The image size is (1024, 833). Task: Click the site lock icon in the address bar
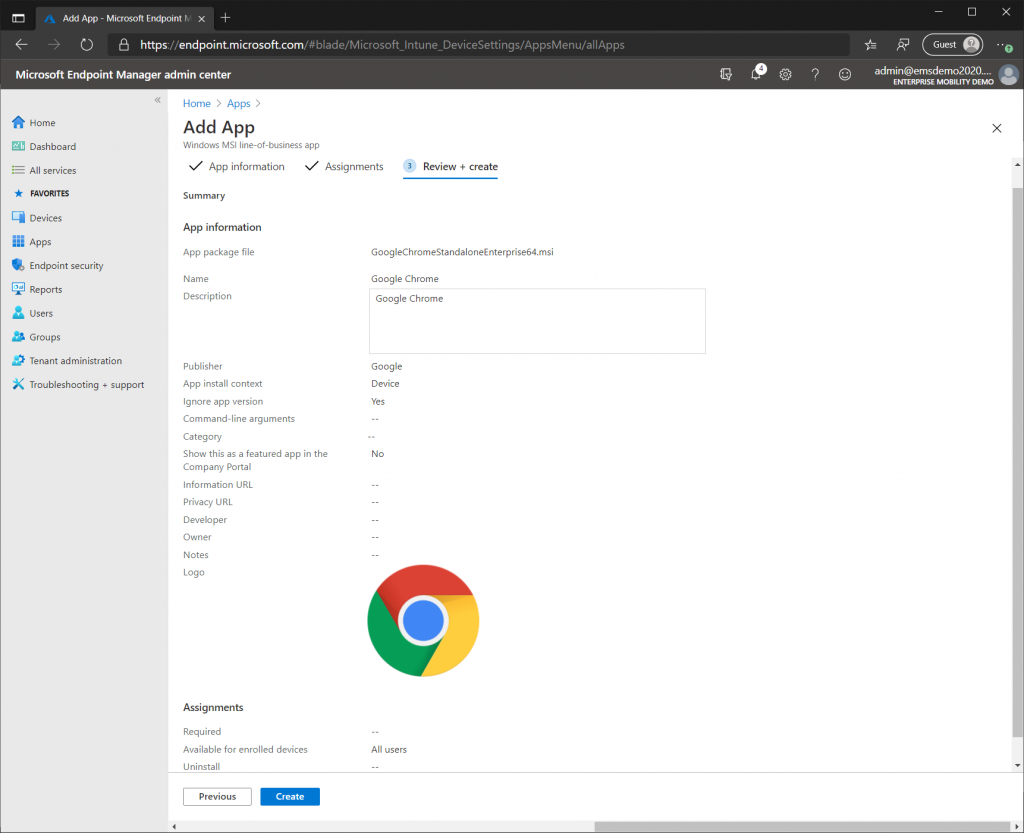[123, 44]
